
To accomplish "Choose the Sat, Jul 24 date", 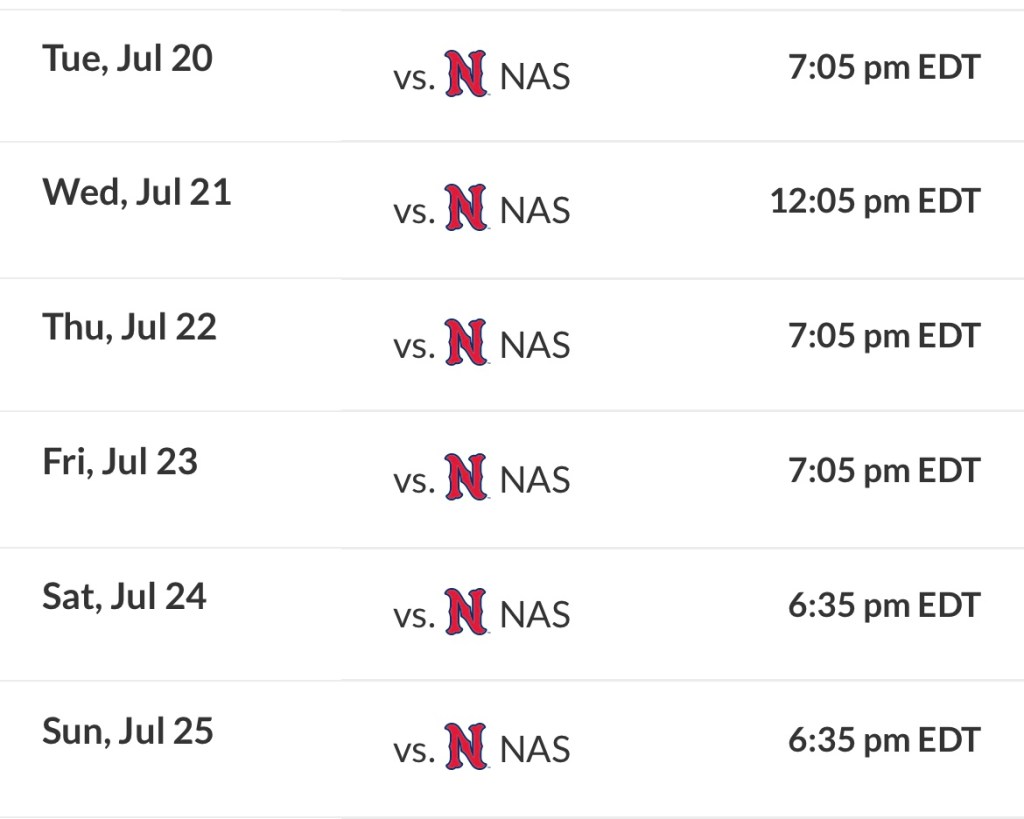I will (x=124, y=597).
